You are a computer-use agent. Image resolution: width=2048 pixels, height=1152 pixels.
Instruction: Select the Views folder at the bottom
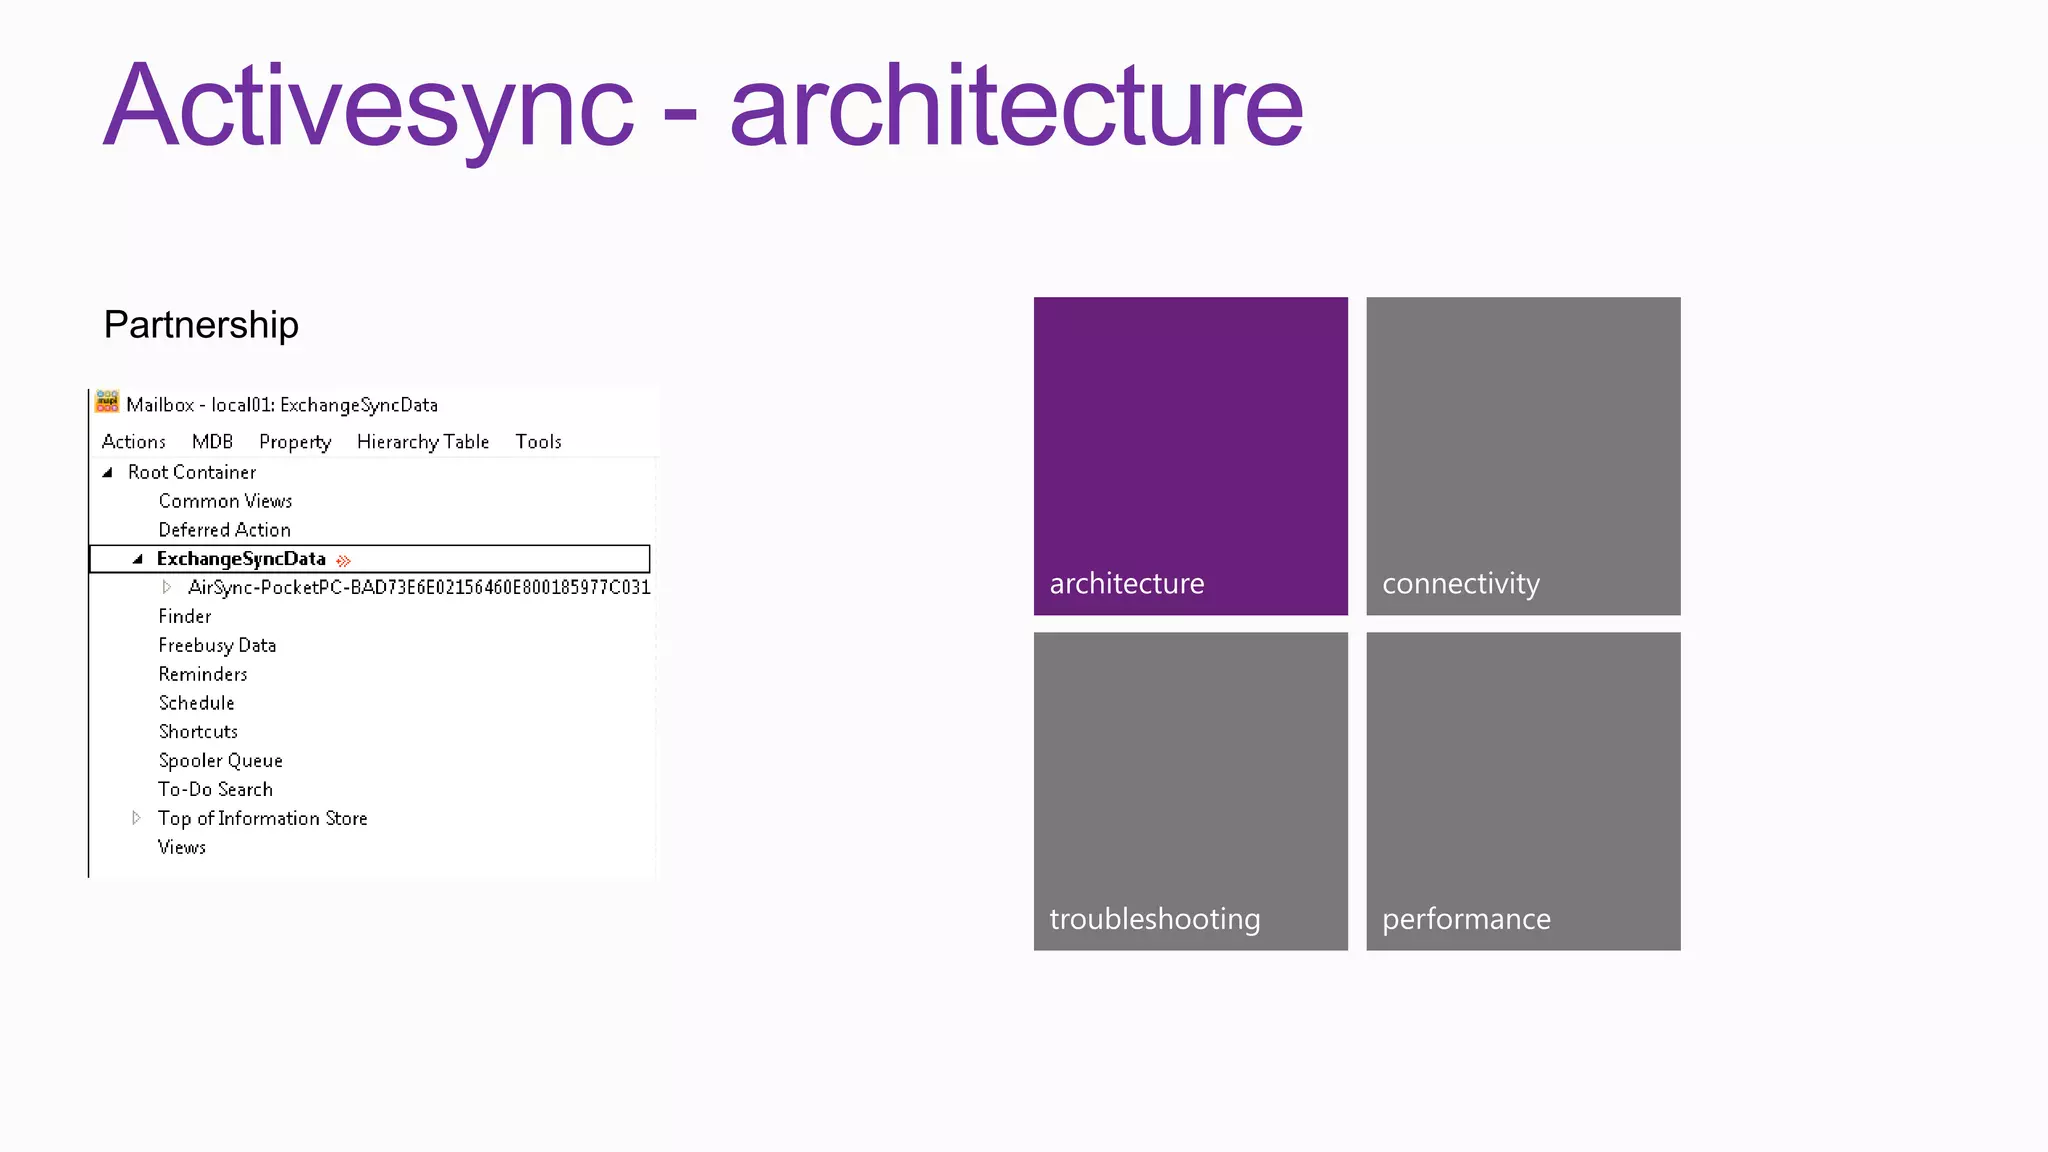coord(182,847)
